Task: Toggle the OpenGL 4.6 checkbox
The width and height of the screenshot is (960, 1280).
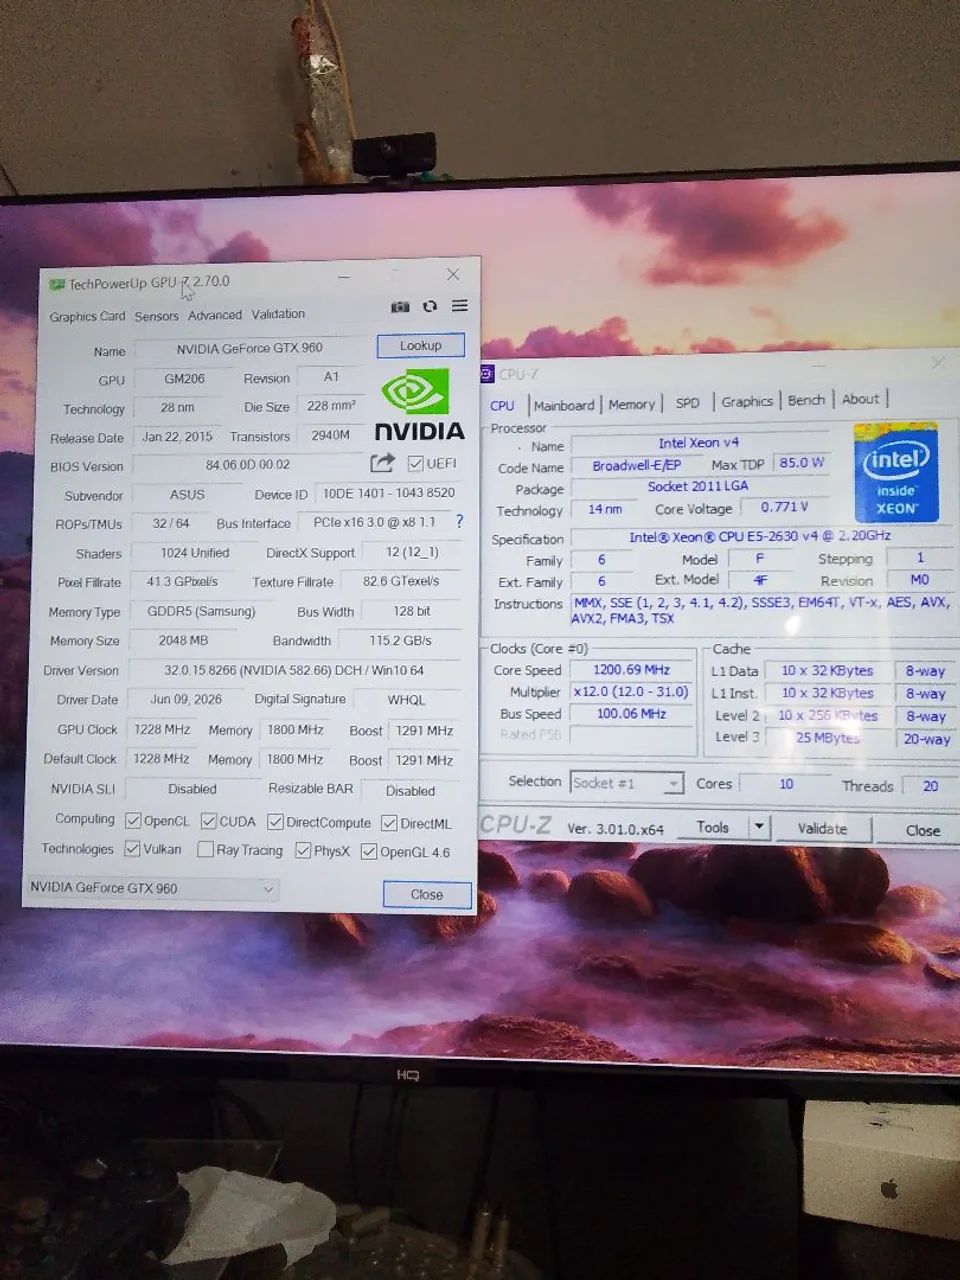Action: pos(369,852)
